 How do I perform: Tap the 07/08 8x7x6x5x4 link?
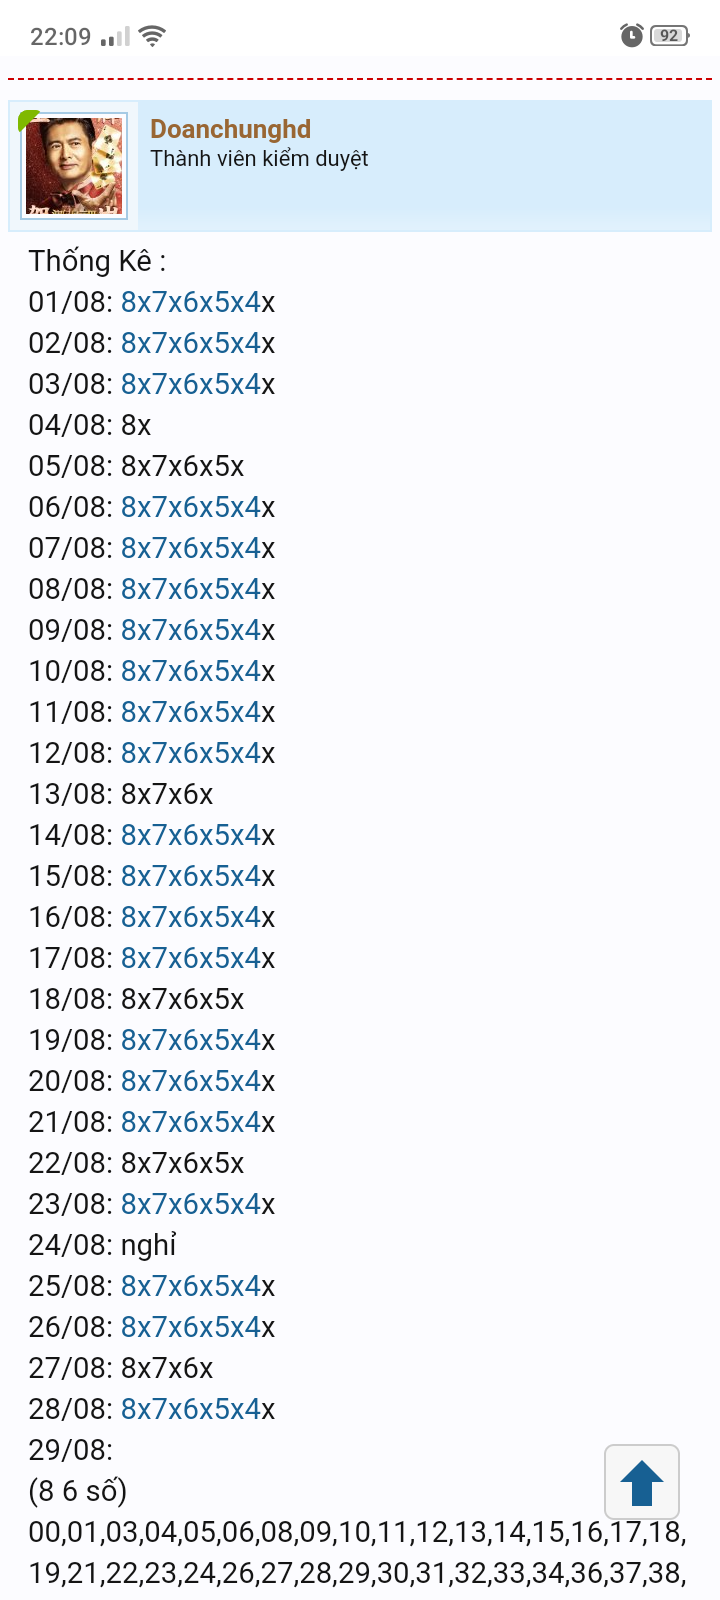pyautogui.click(x=191, y=548)
